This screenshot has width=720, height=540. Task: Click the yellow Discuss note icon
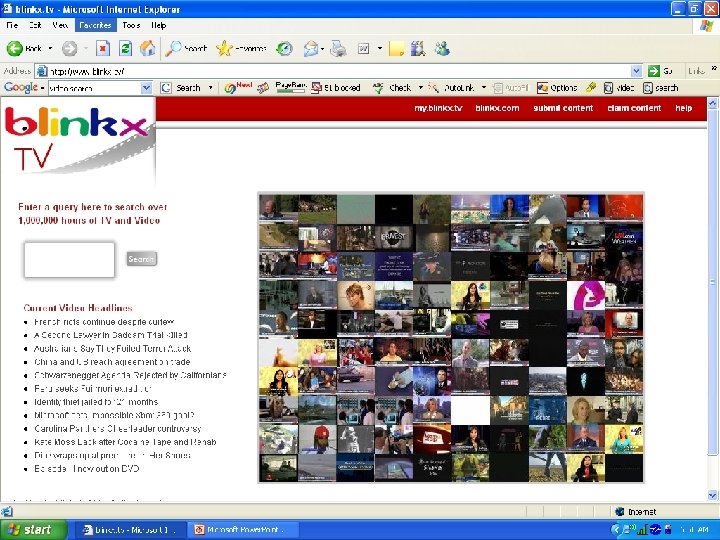[396, 48]
